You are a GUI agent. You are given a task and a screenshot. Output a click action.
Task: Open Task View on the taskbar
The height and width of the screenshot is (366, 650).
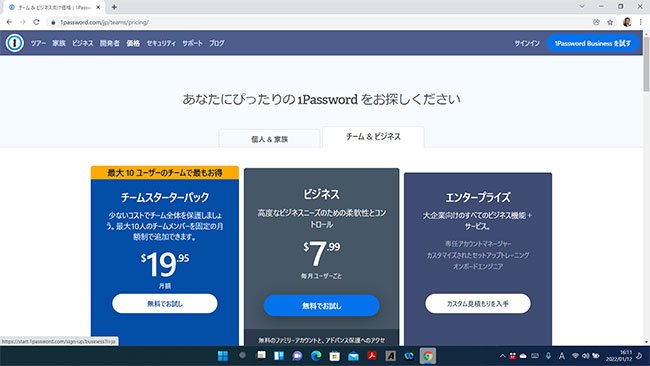261,355
